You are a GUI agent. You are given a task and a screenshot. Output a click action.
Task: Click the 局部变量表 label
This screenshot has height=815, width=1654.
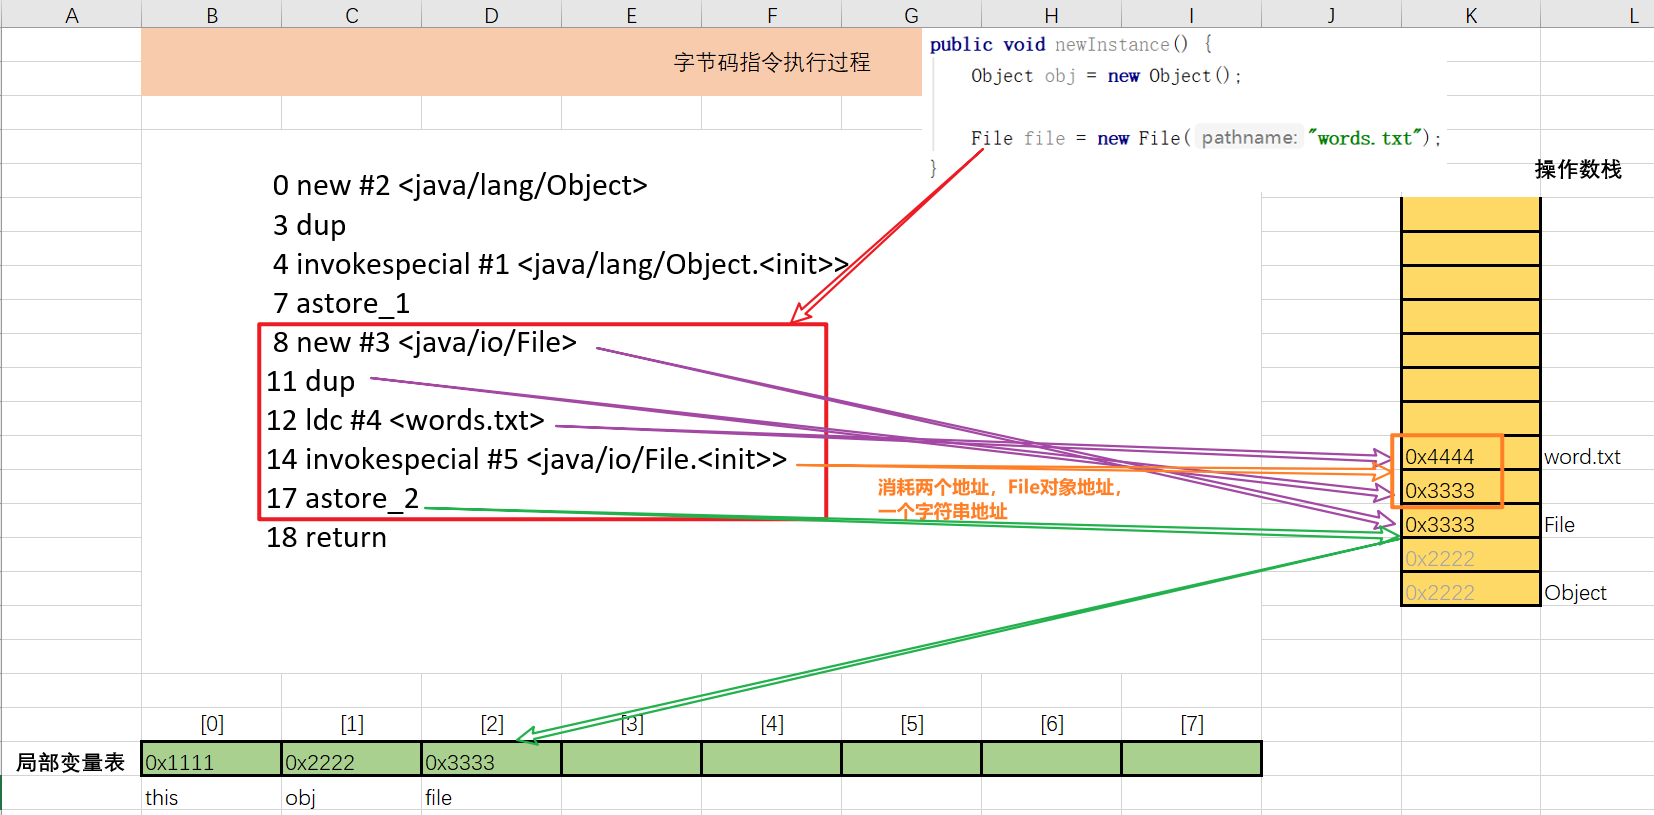point(70,762)
